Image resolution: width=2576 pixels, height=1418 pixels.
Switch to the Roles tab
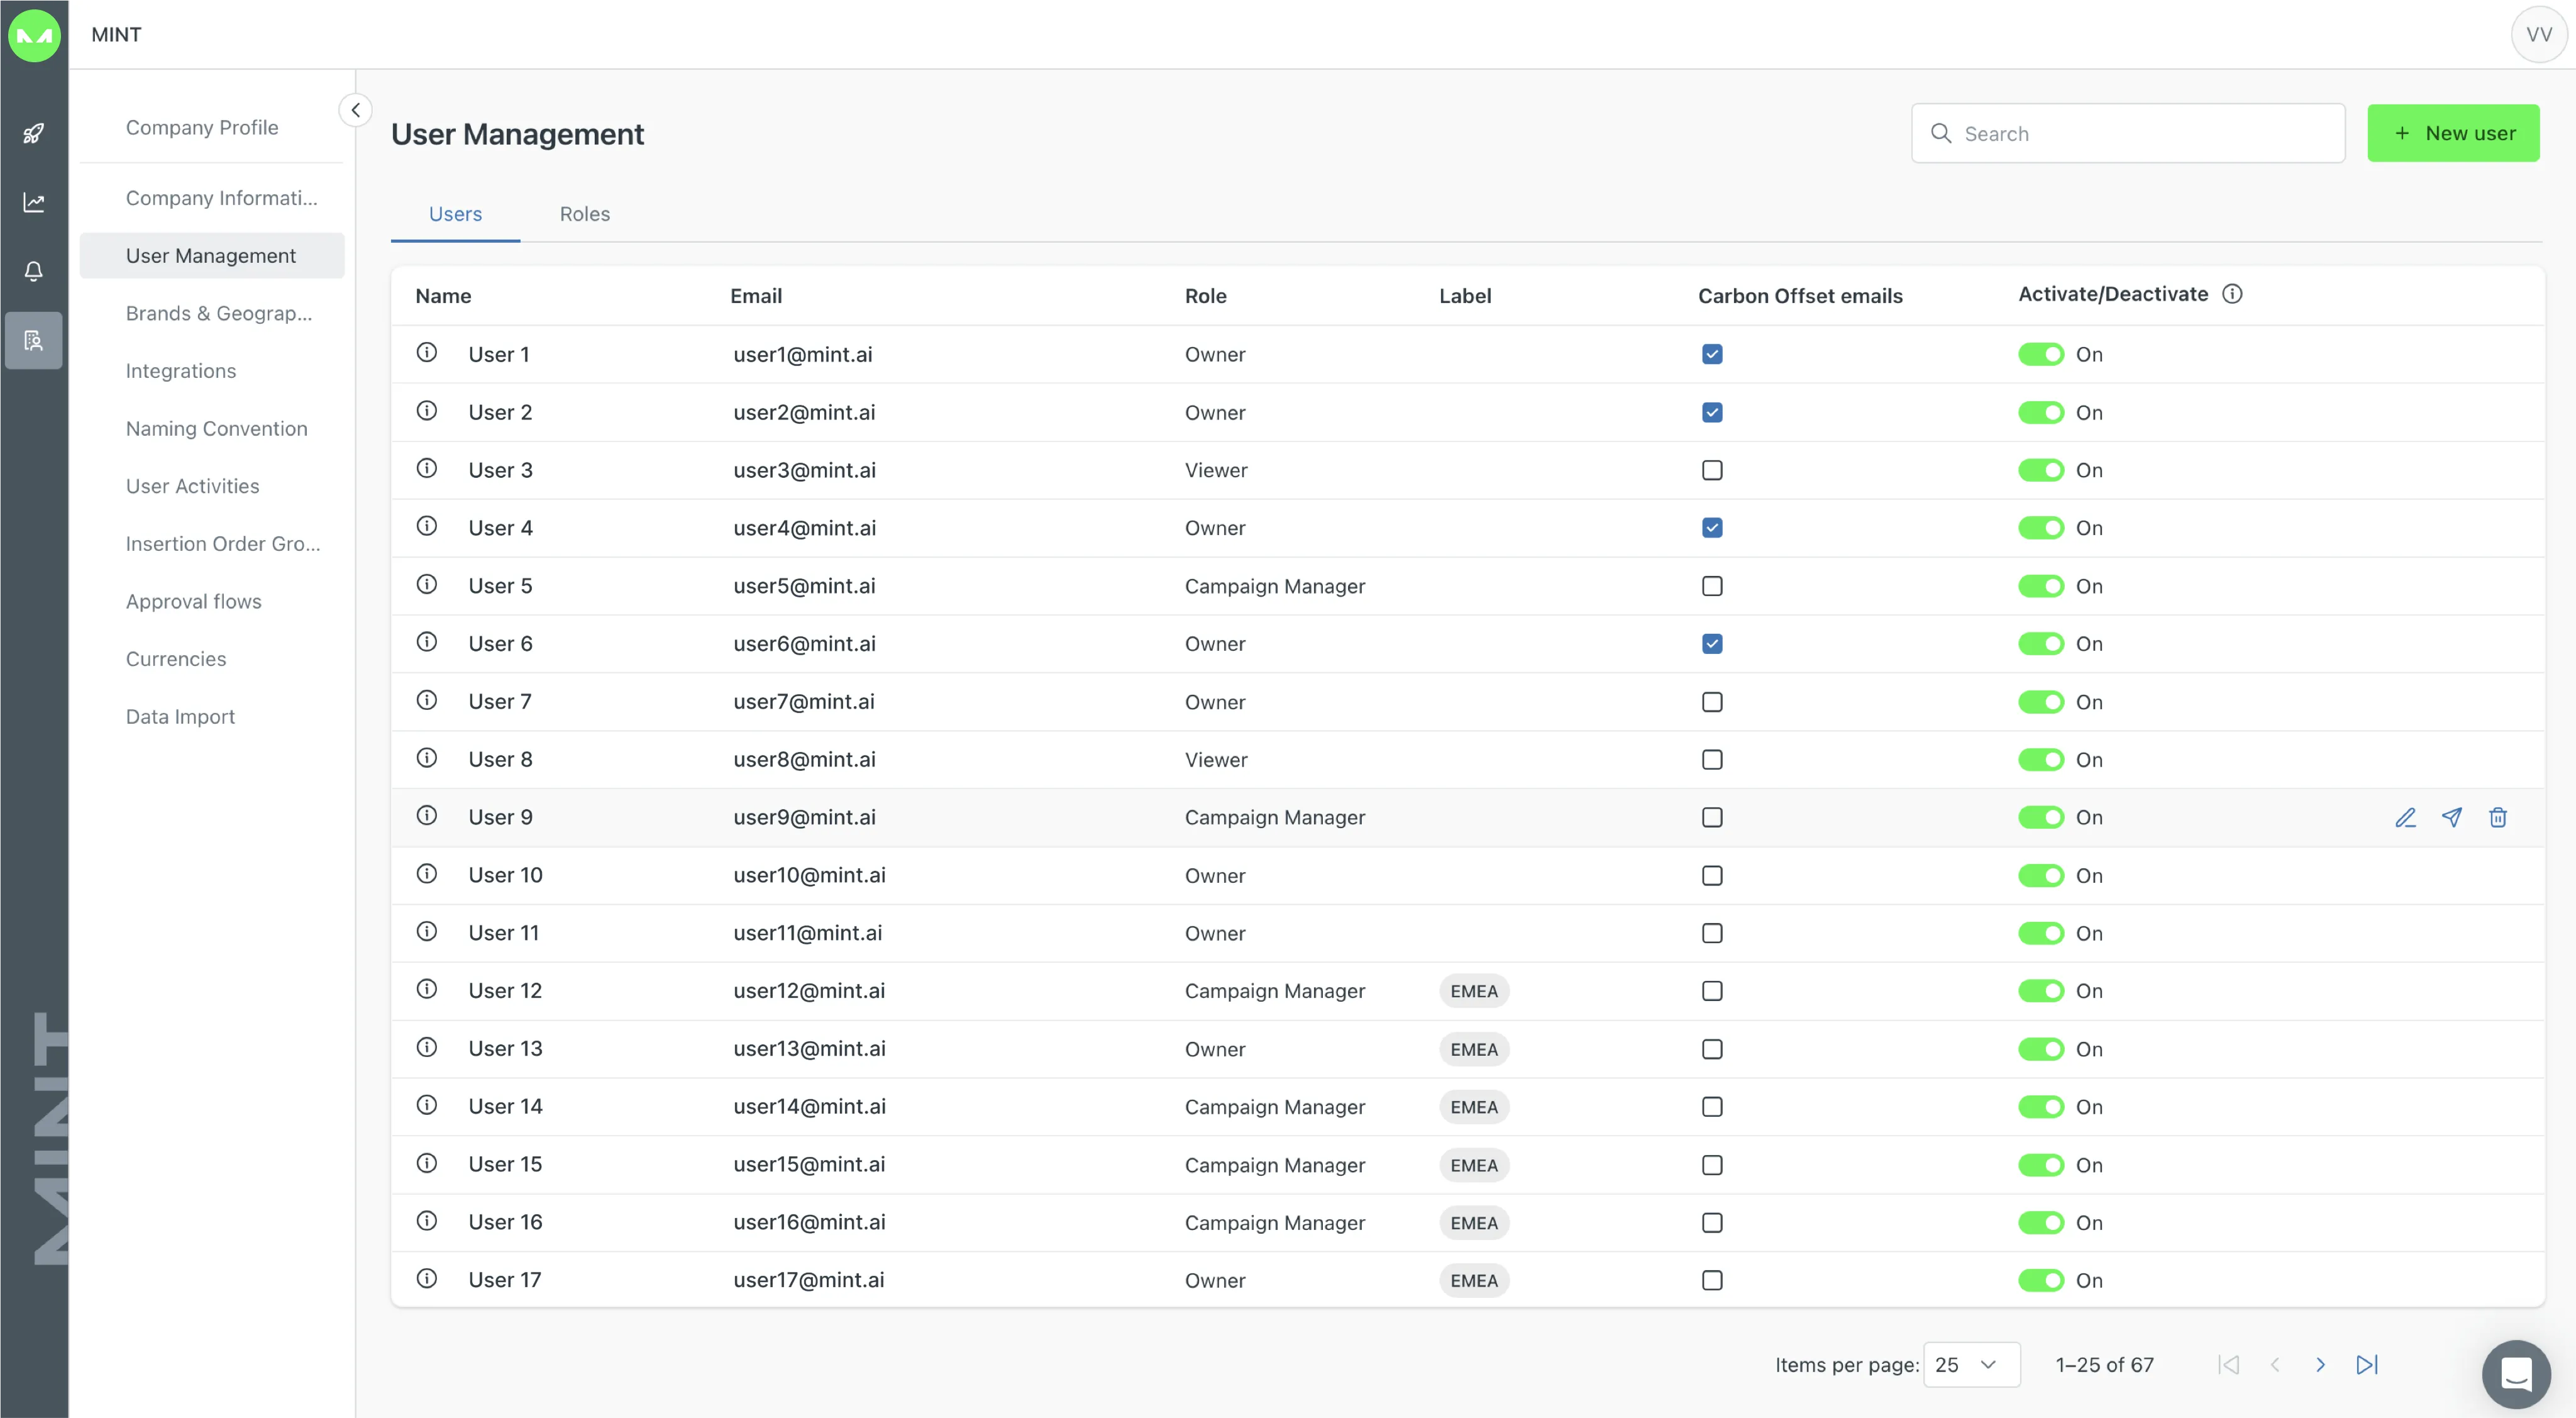(x=584, y=214)
